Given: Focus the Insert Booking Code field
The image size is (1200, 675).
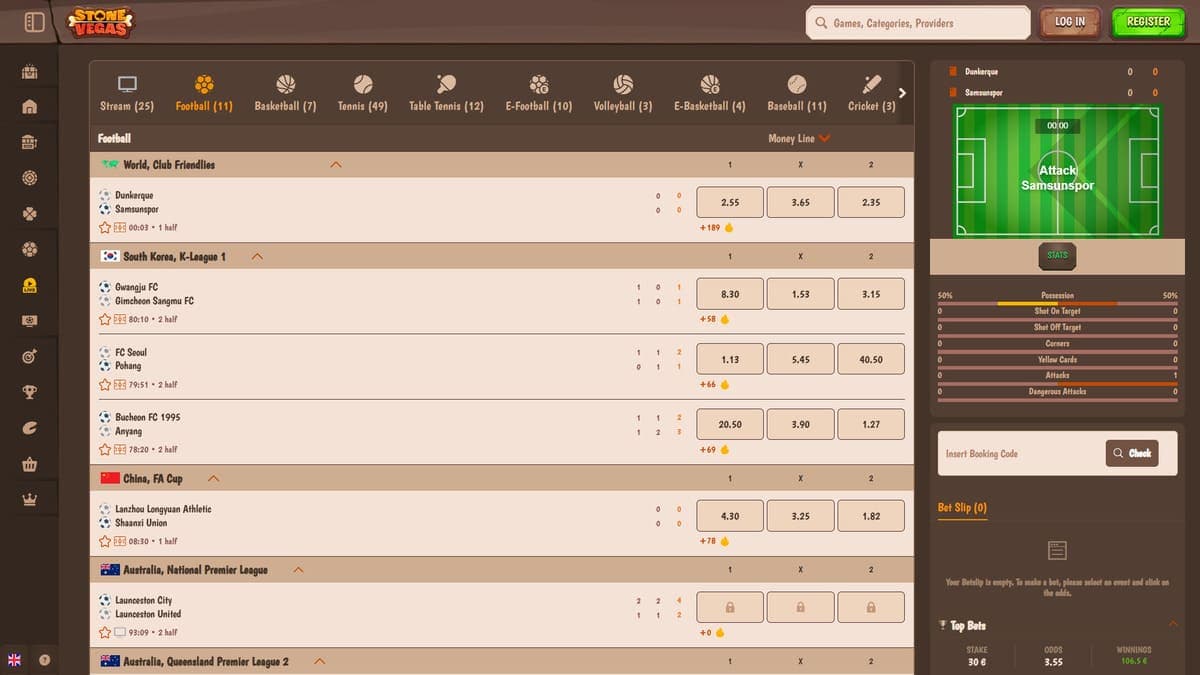Looking at the screenshot, I should 1020,453.
